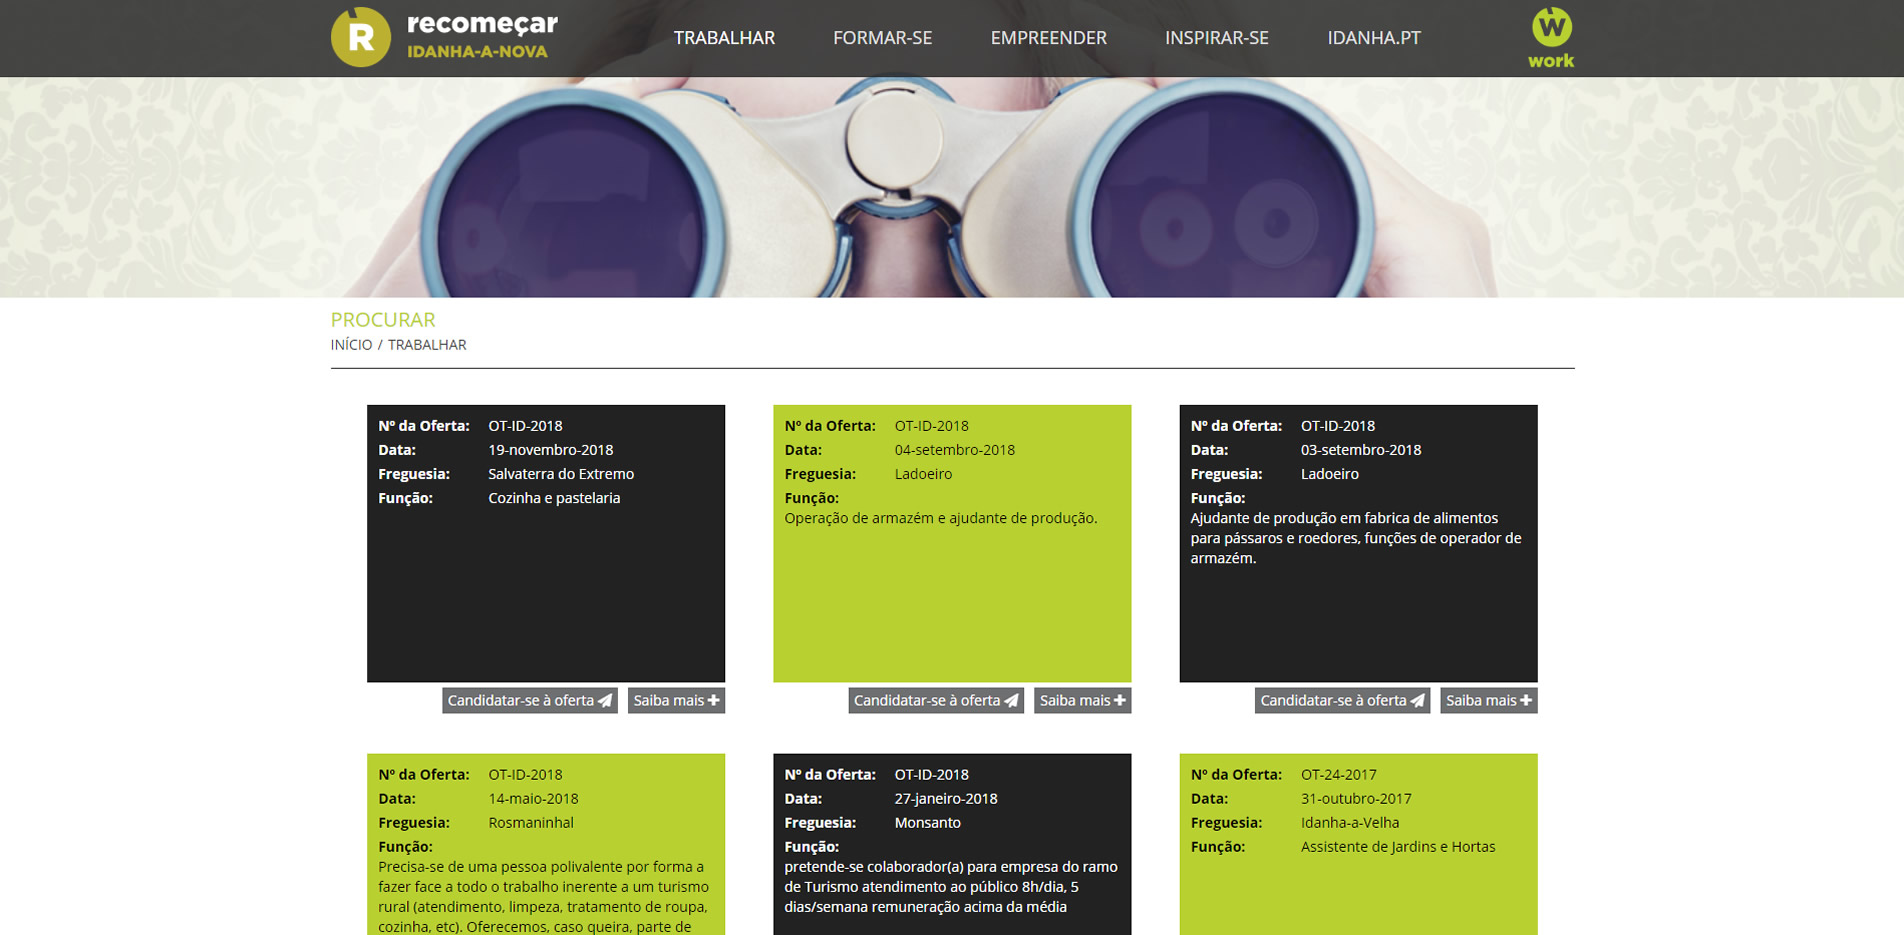Apply to the Salvaterra do Extremo offer
This screenshot has height=935, width=1904.
pyautogui.click(x=530, y=701)
